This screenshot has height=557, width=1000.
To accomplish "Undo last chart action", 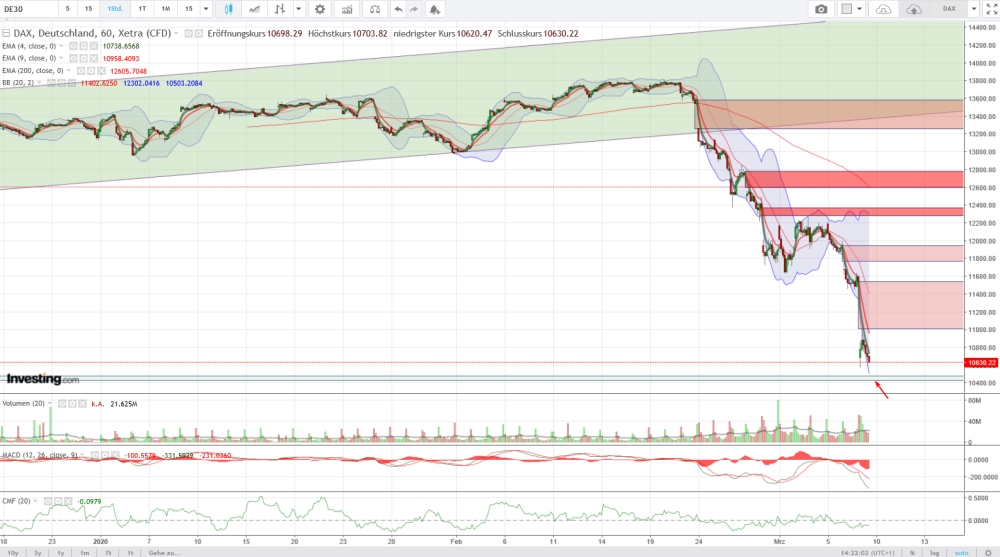I will [x=399, y=9].
